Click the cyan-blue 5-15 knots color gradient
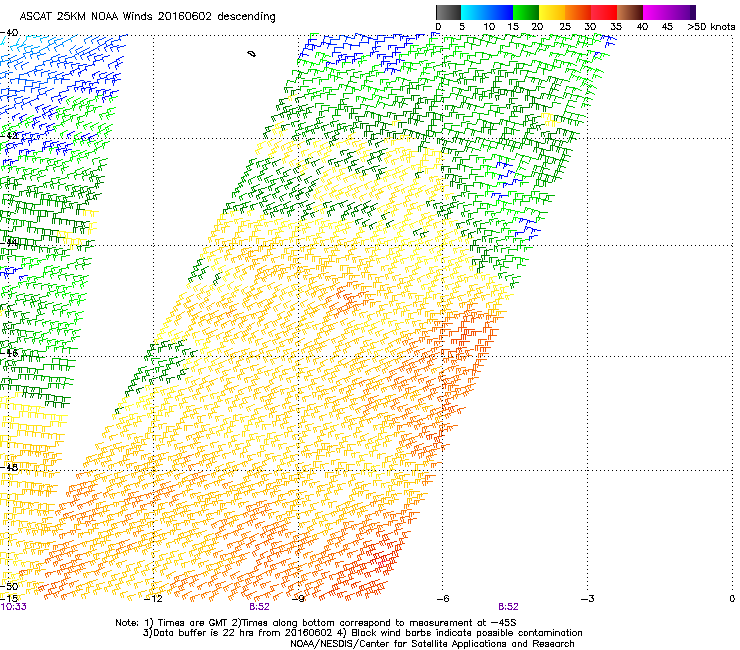 coord(487,12)
